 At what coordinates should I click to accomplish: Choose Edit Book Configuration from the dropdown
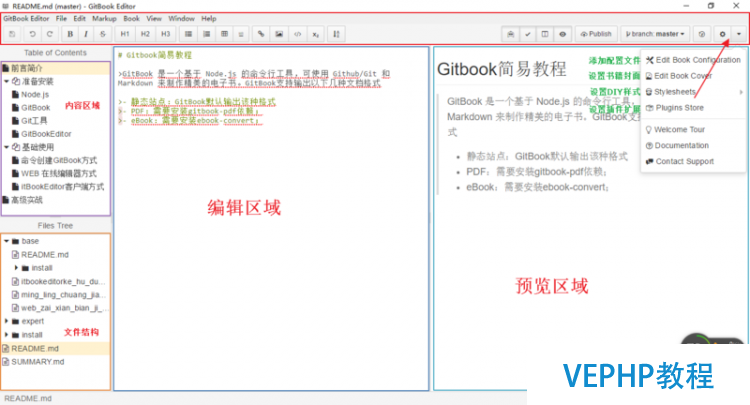point(694,60)
